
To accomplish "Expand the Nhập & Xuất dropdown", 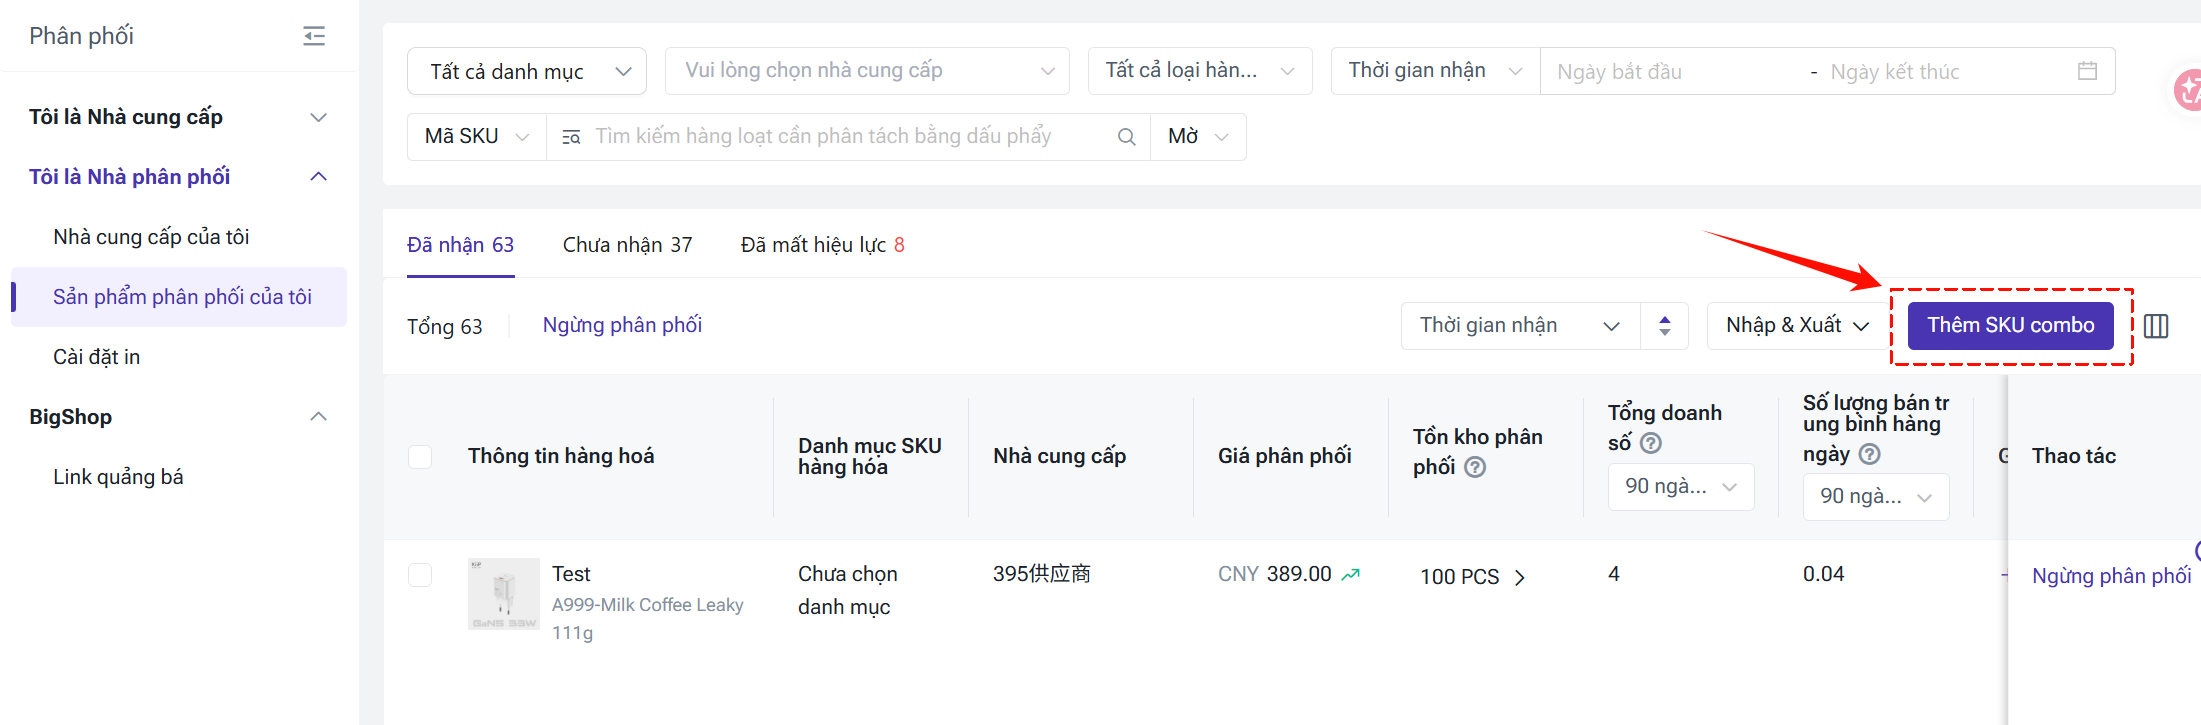I will (x=1797, y=326).
